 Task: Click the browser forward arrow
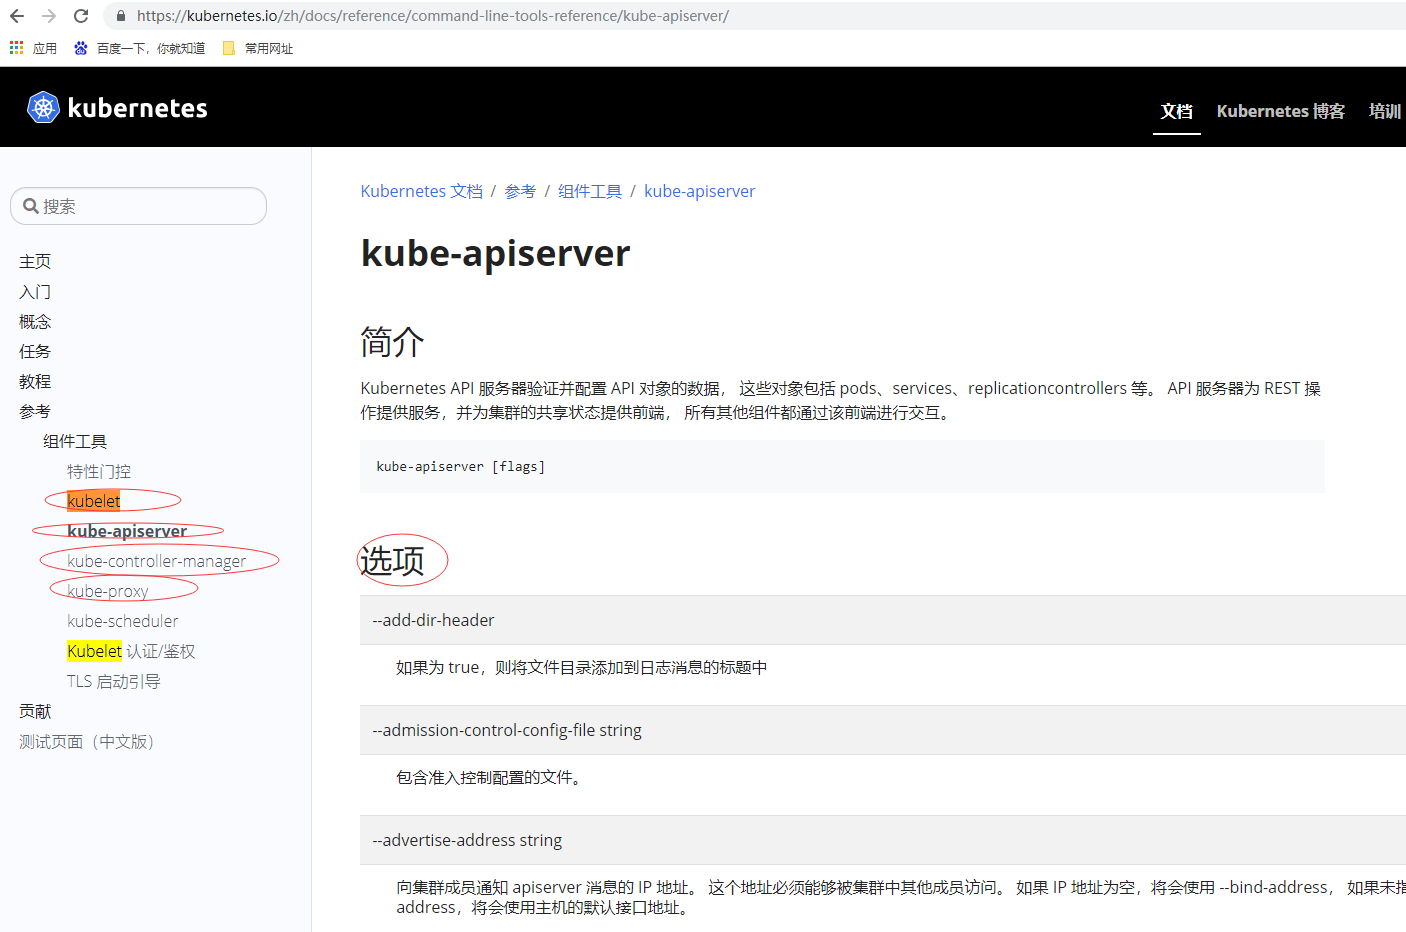click(49, 16)
